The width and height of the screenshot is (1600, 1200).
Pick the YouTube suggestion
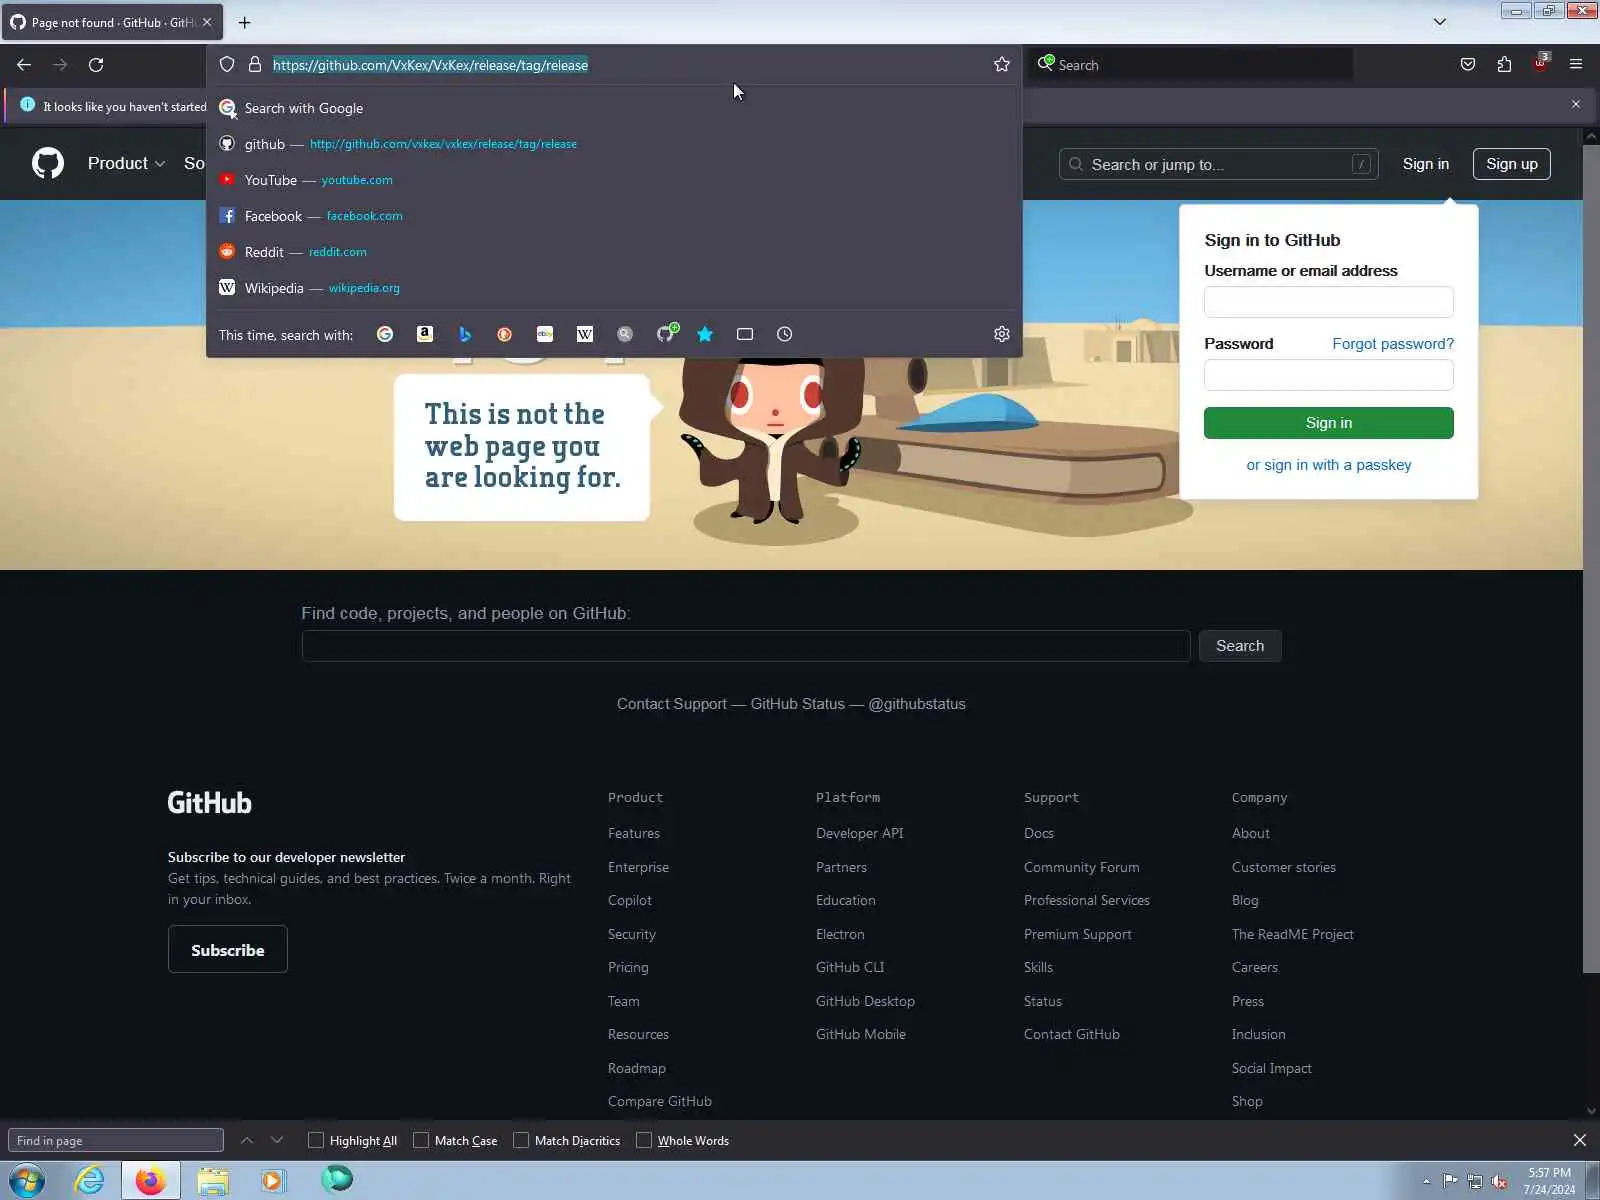[614, 180]
